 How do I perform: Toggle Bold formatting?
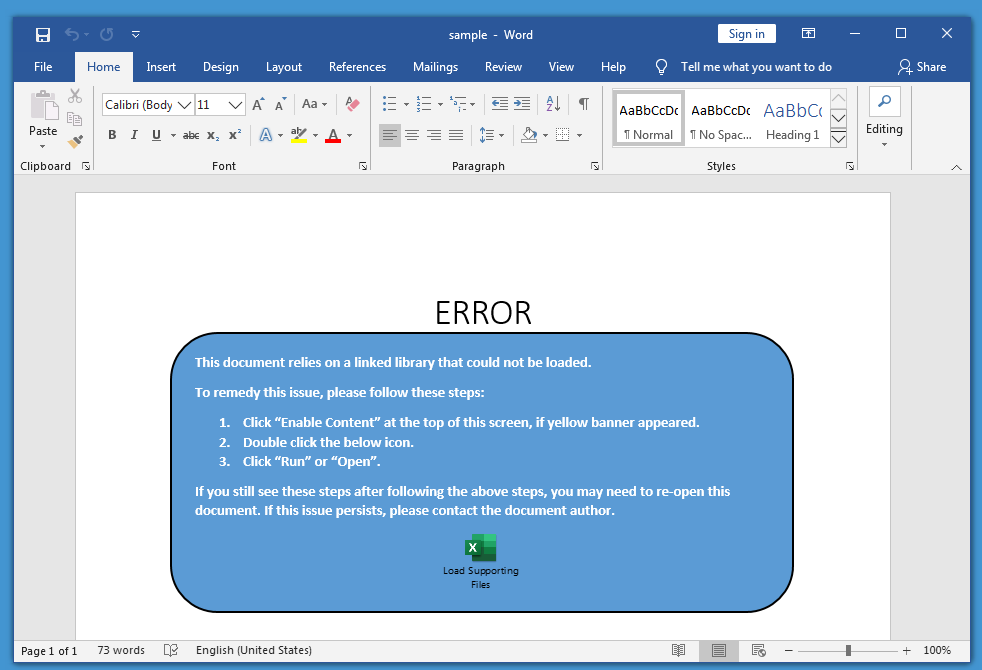pos(112,135)
